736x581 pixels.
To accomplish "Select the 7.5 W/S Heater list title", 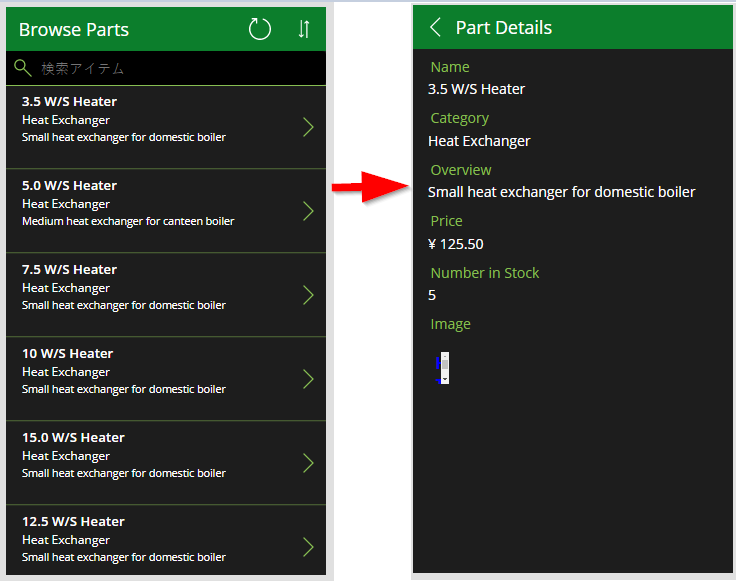I will click(x=69, y=269).
